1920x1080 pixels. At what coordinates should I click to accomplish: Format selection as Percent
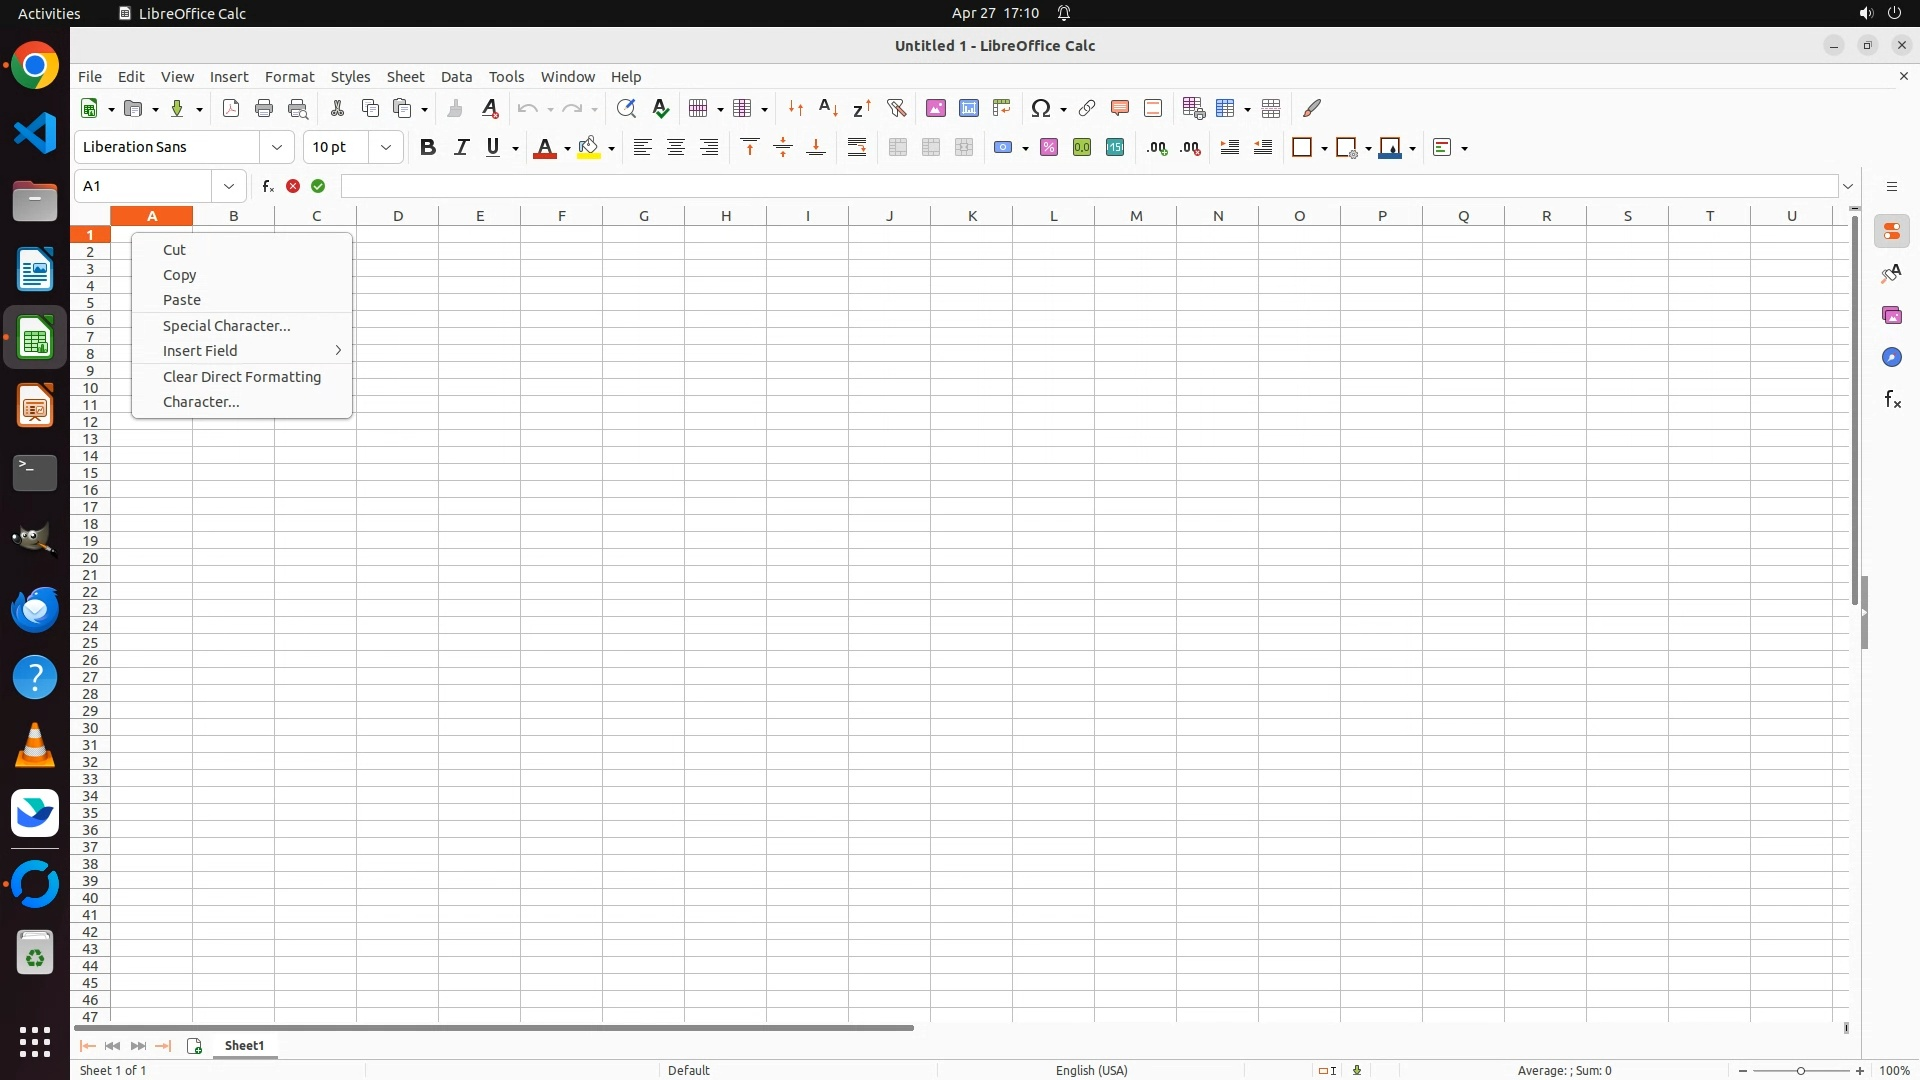[x=1049, y=148]
